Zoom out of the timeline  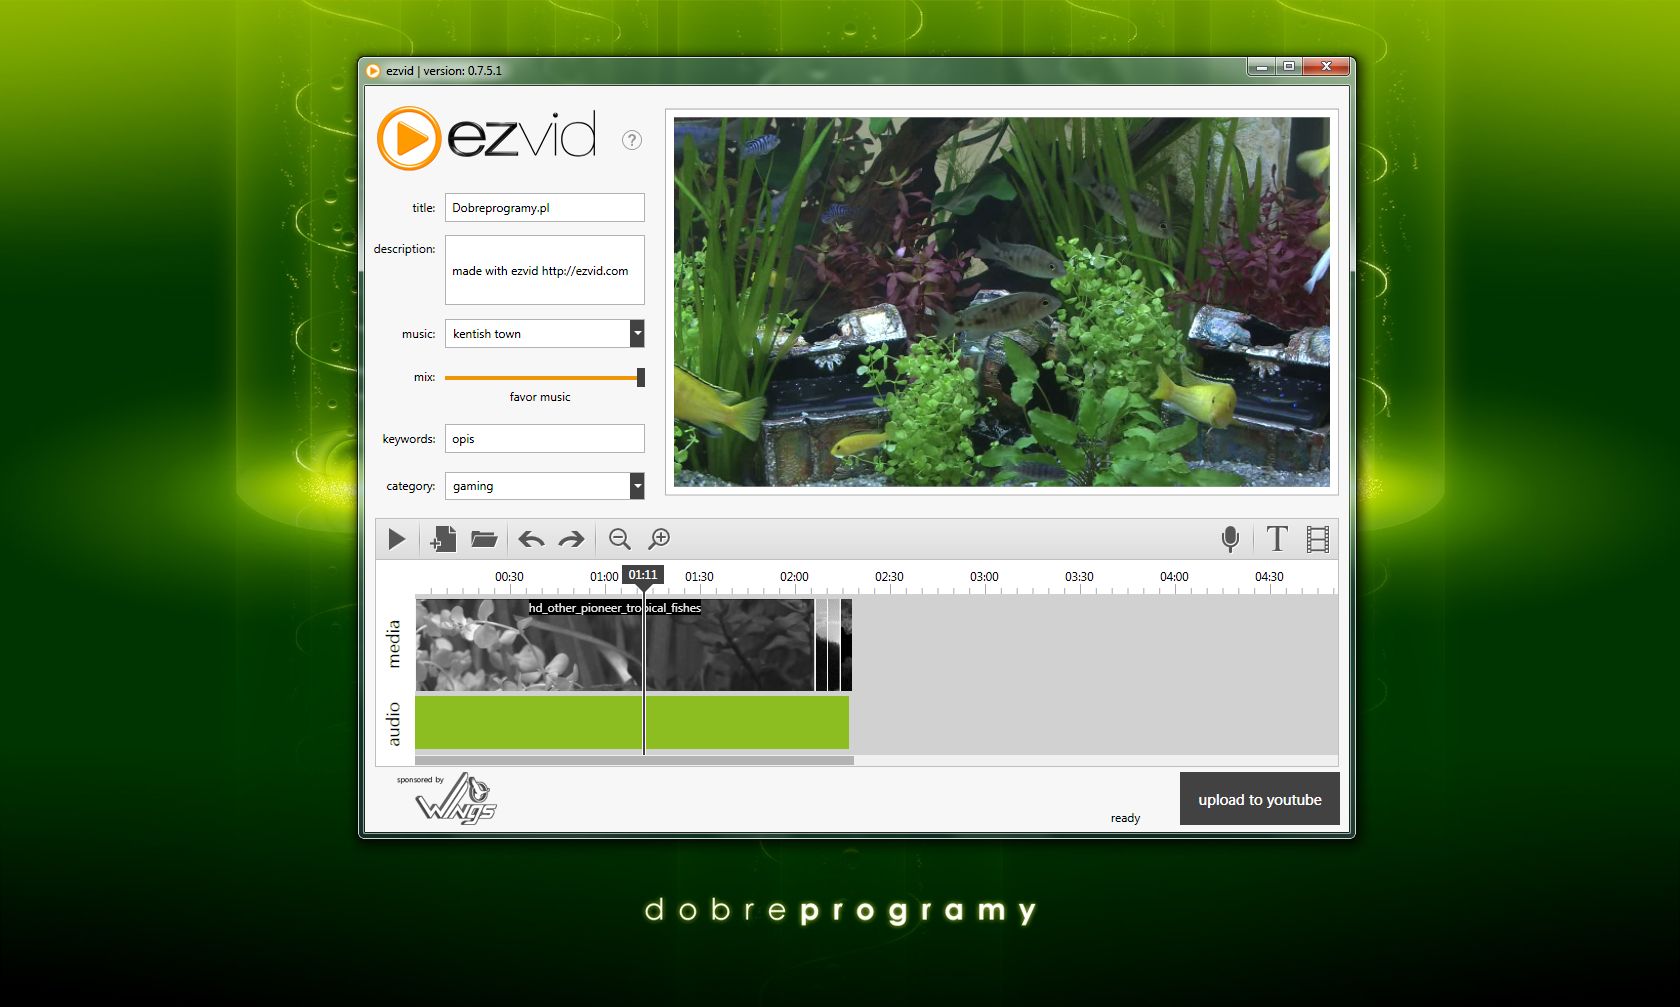point(620,539)
